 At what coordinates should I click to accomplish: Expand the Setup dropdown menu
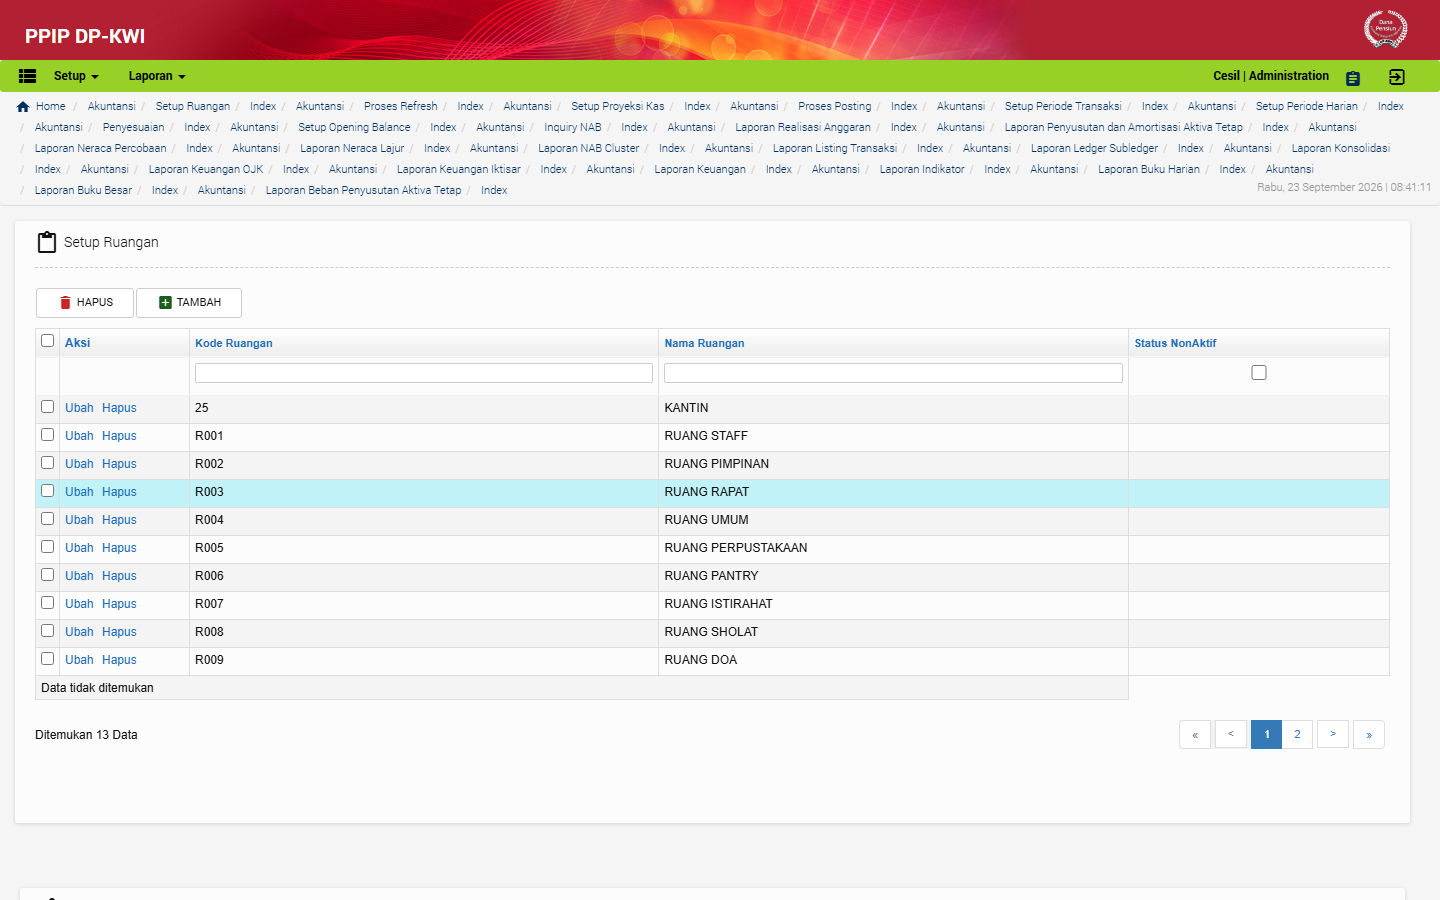[76, 76]
